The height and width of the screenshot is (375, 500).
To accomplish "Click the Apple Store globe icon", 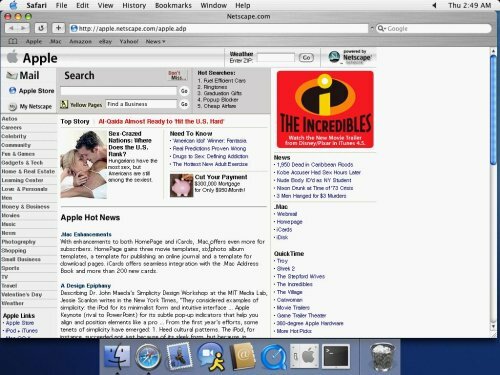I will tap(12, 91).
